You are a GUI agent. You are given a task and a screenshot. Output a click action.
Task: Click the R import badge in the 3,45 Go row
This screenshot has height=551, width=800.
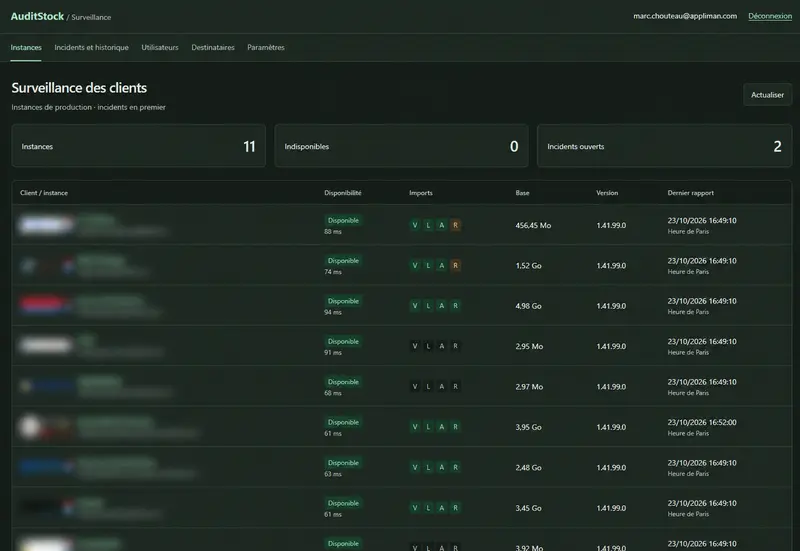point(456,508)
